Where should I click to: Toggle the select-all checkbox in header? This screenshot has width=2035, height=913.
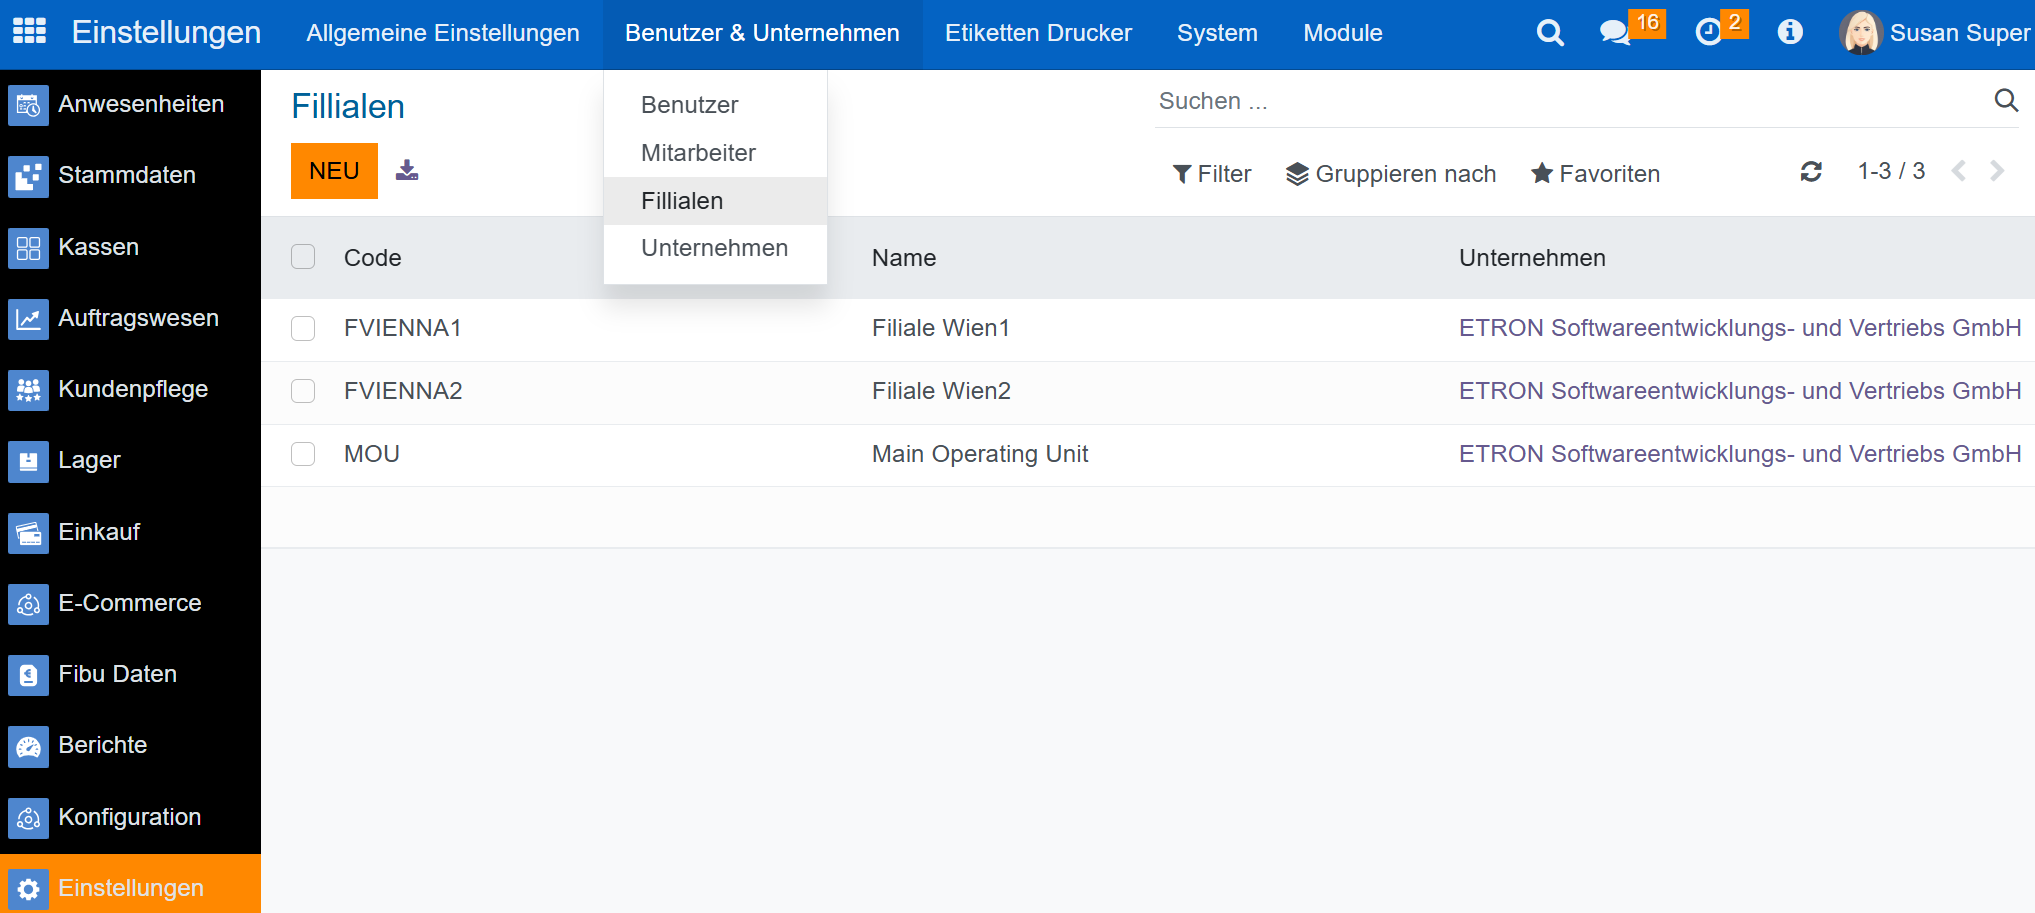tap(303, 258)
